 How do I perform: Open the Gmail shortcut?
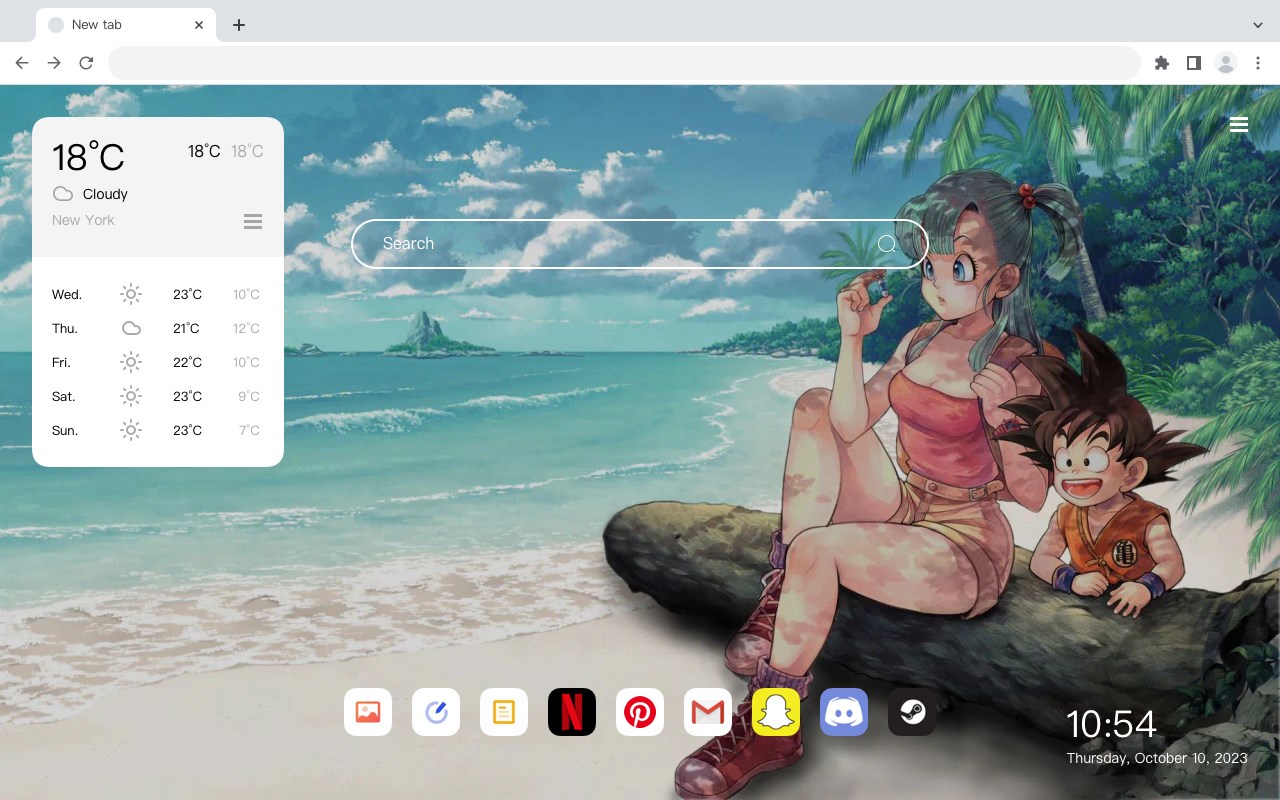click(x=708, y=712)
